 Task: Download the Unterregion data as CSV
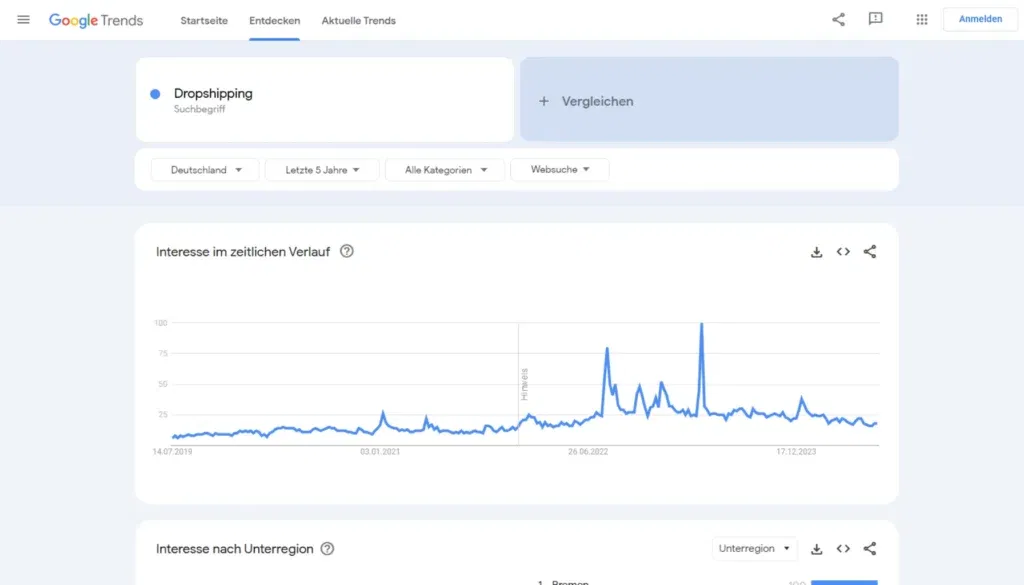tap(816, 548)
